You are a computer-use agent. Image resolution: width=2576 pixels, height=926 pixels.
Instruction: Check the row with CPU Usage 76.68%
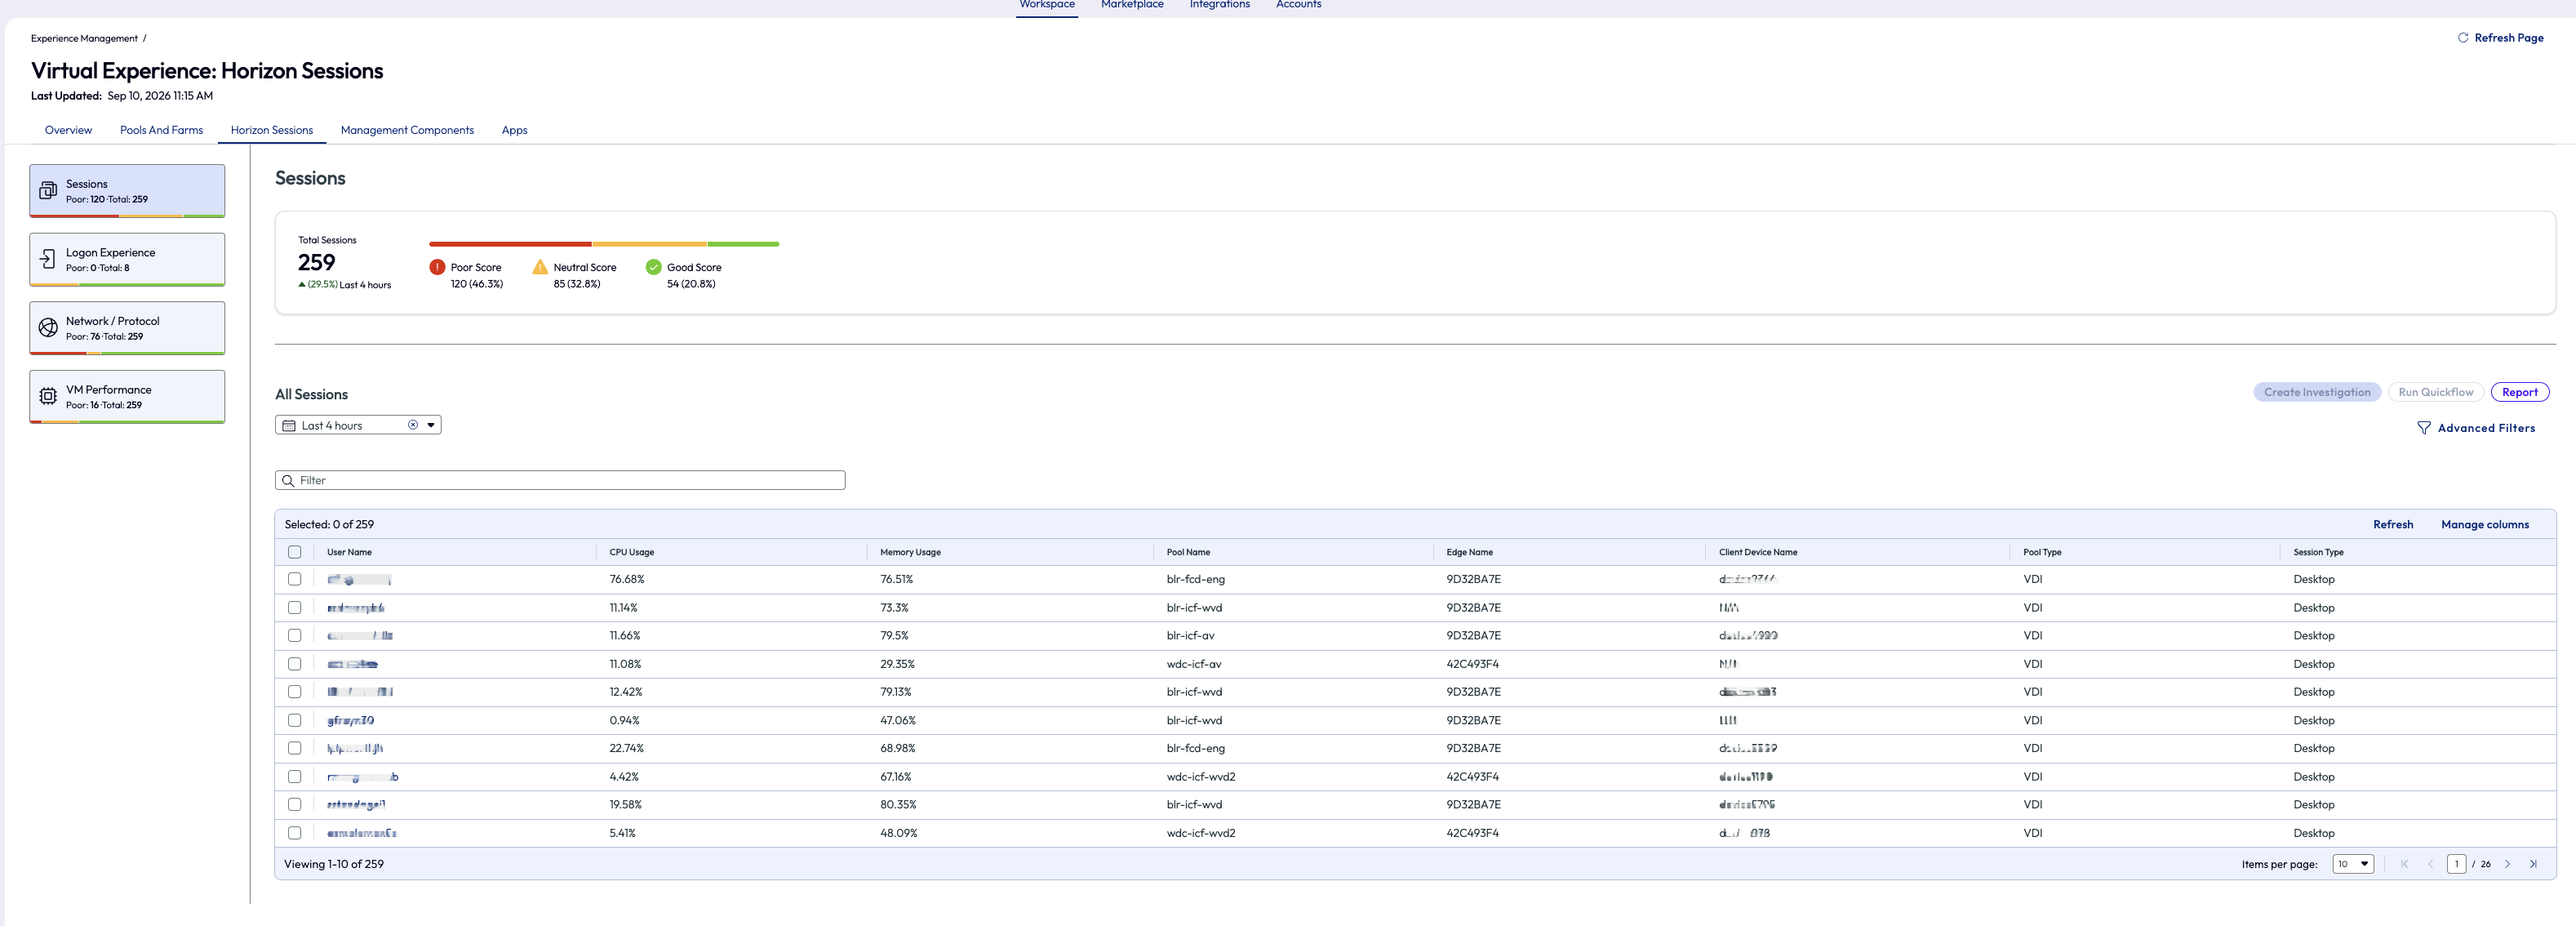point(294,579)
